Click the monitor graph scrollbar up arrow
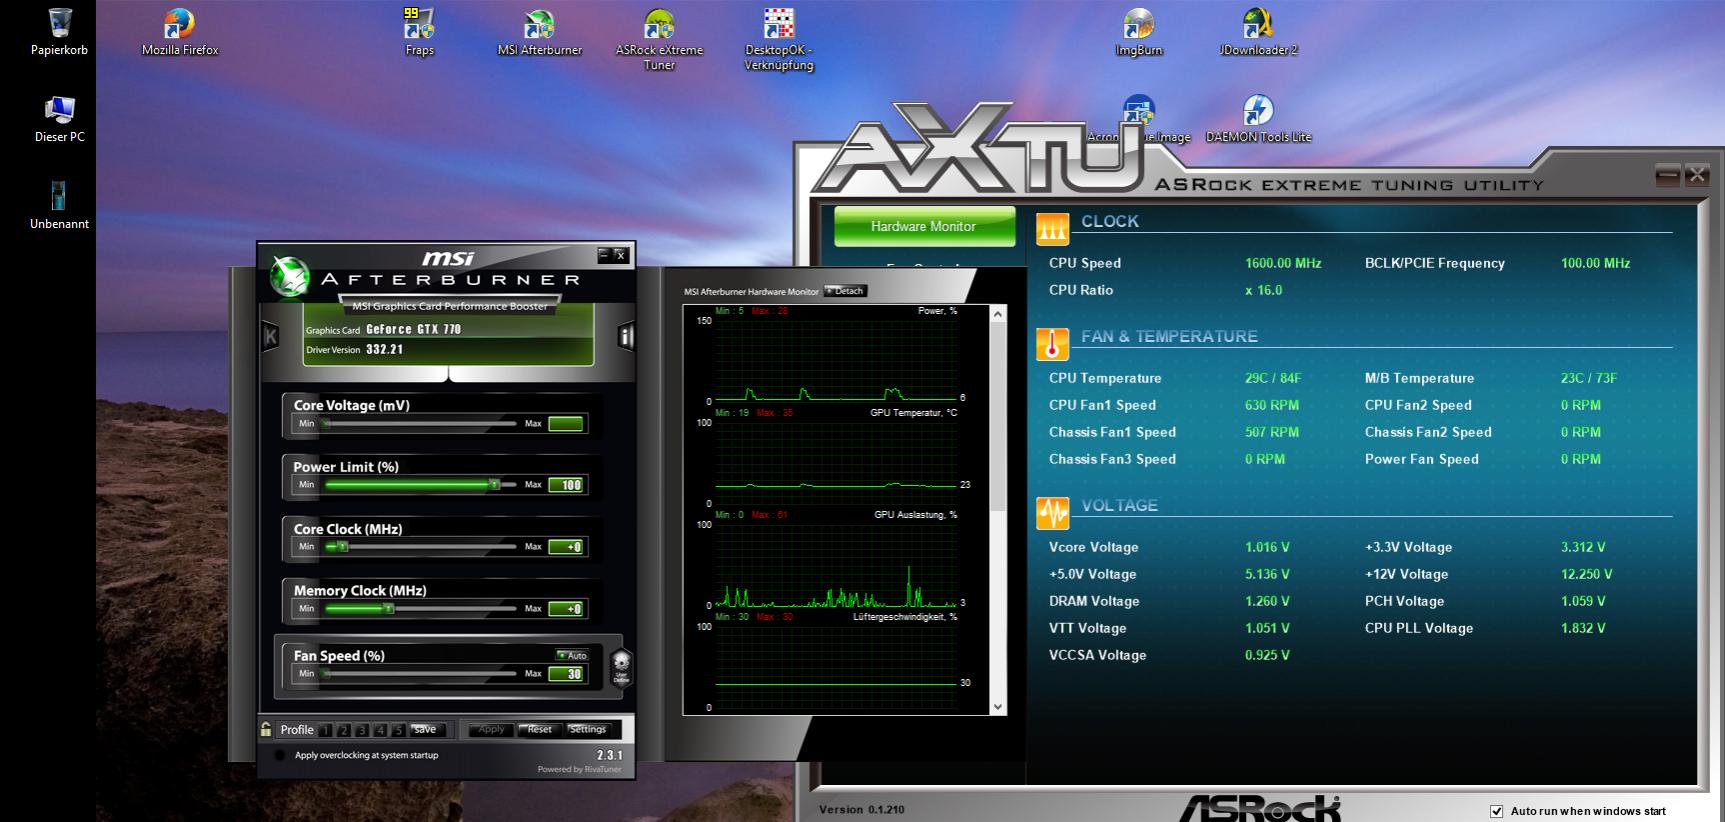The image size is (1725, 822). 997,314
